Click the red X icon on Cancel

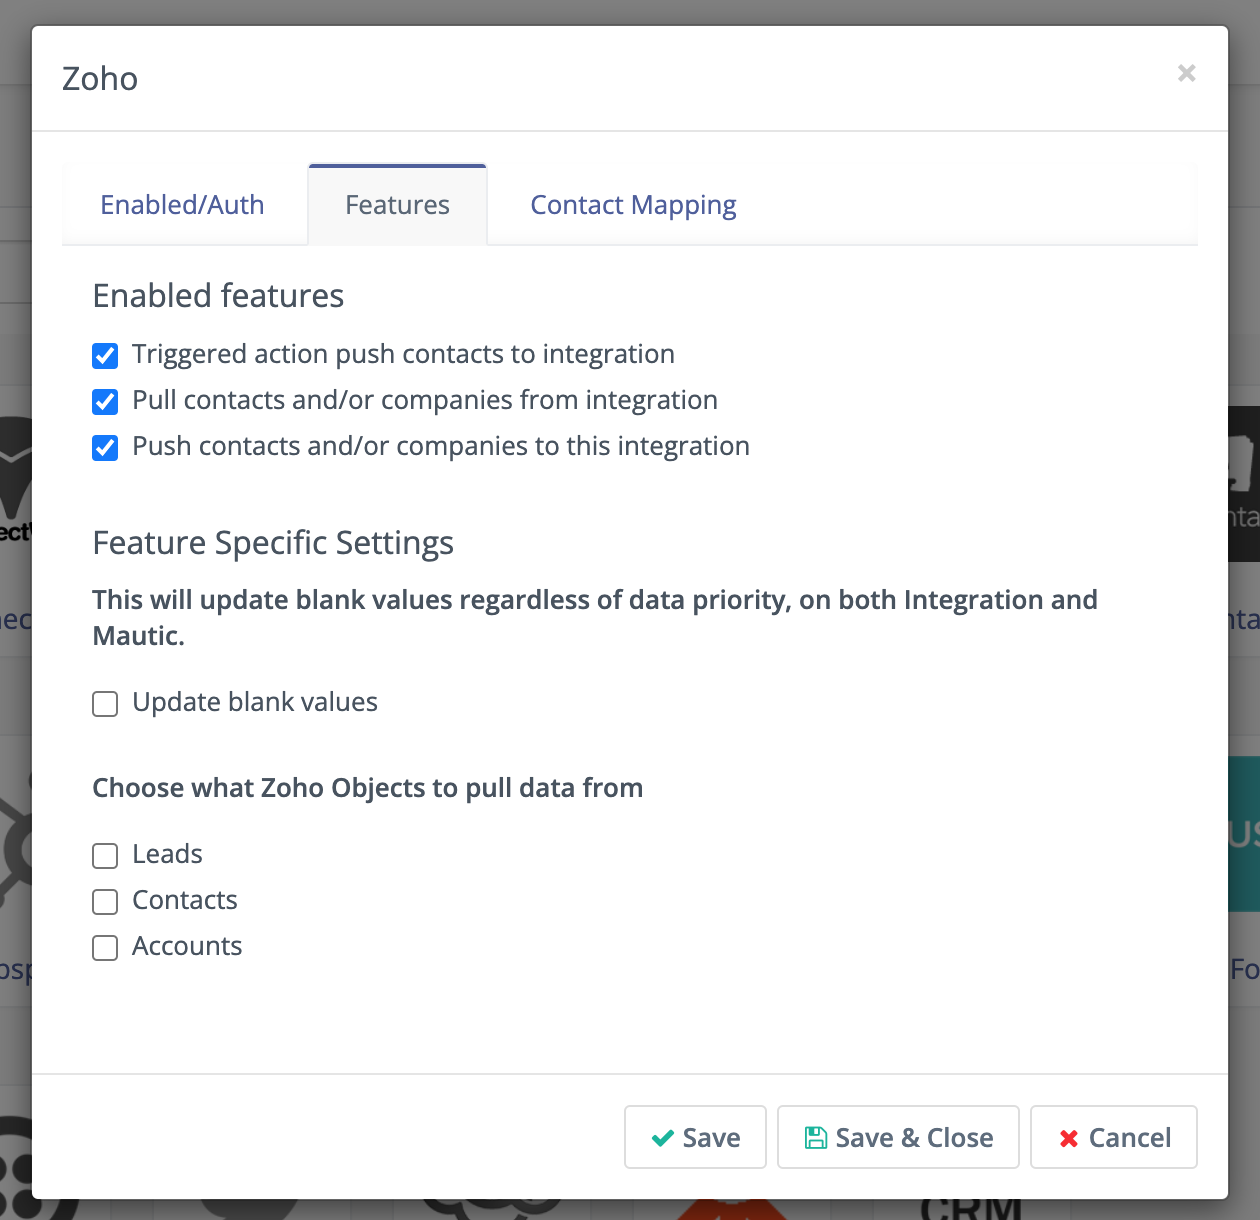tap(1069, 1138)
